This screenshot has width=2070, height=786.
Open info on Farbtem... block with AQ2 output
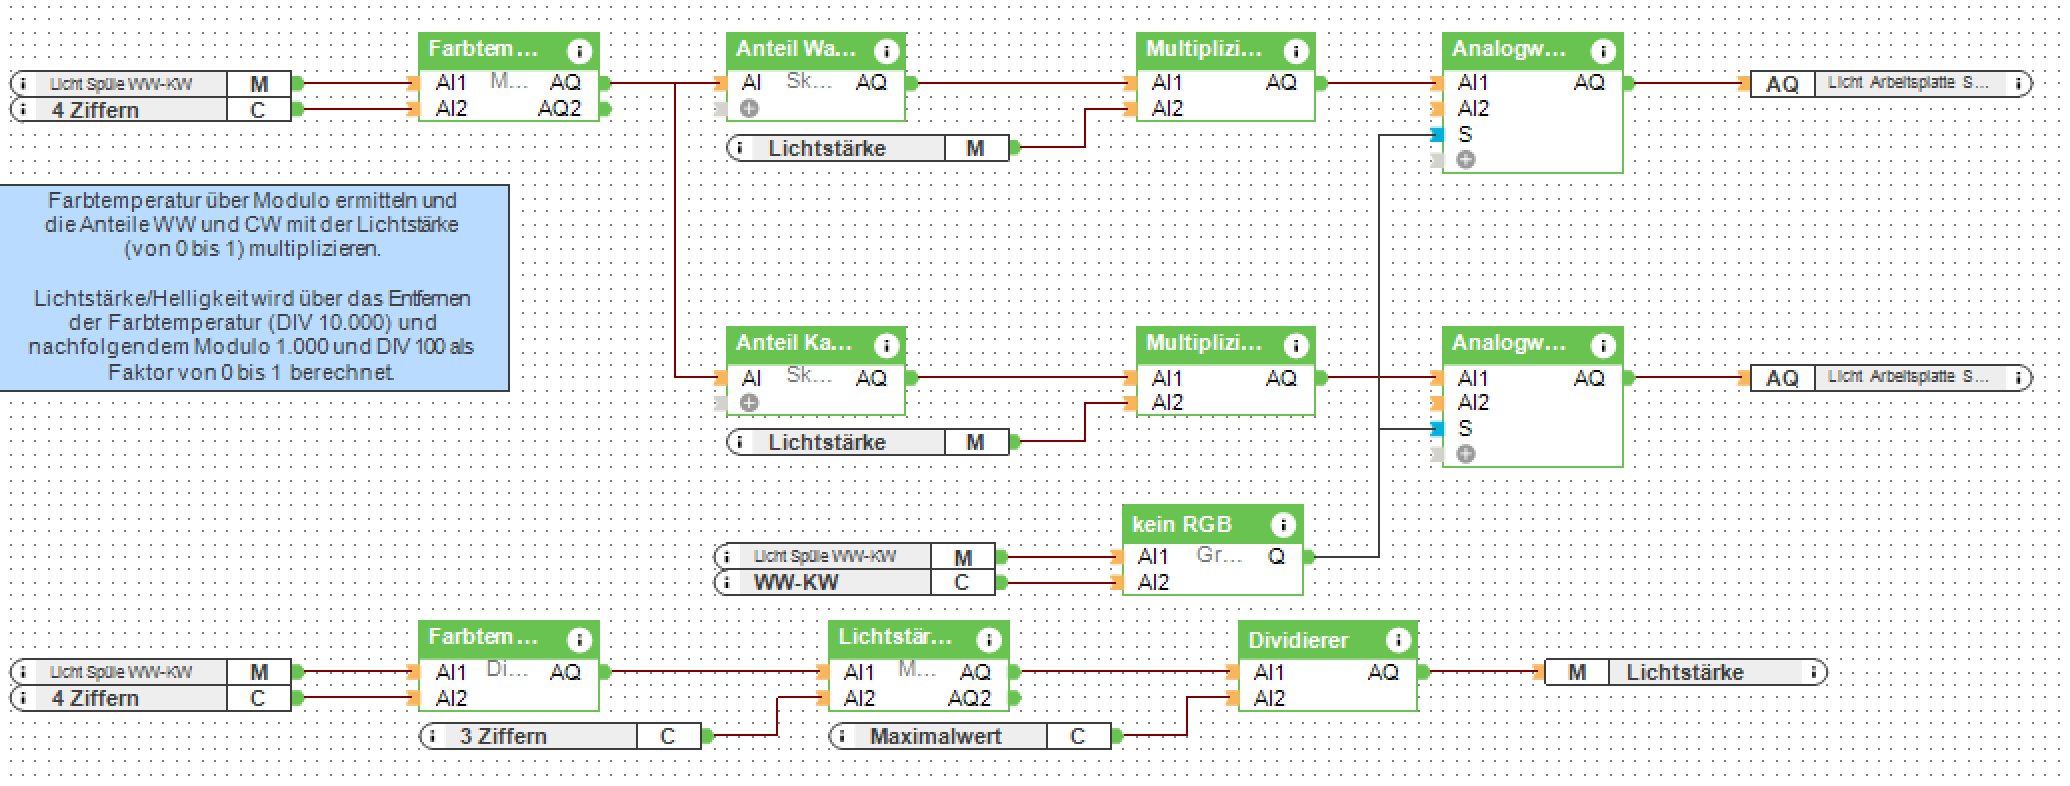coord(578,51)
